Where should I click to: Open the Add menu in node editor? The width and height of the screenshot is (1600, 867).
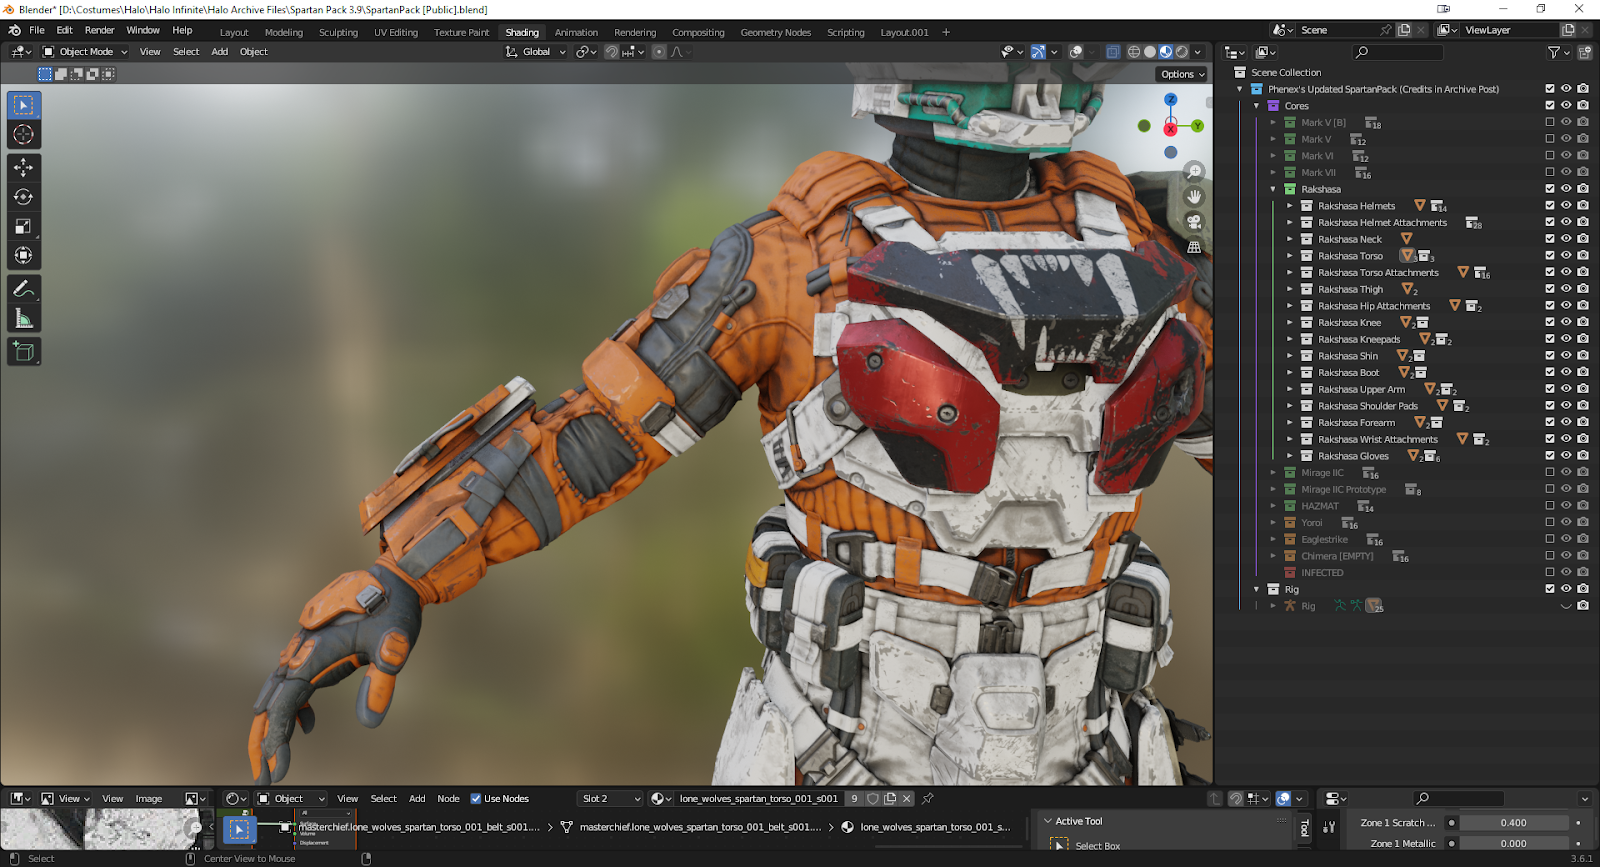coord(417,799)
